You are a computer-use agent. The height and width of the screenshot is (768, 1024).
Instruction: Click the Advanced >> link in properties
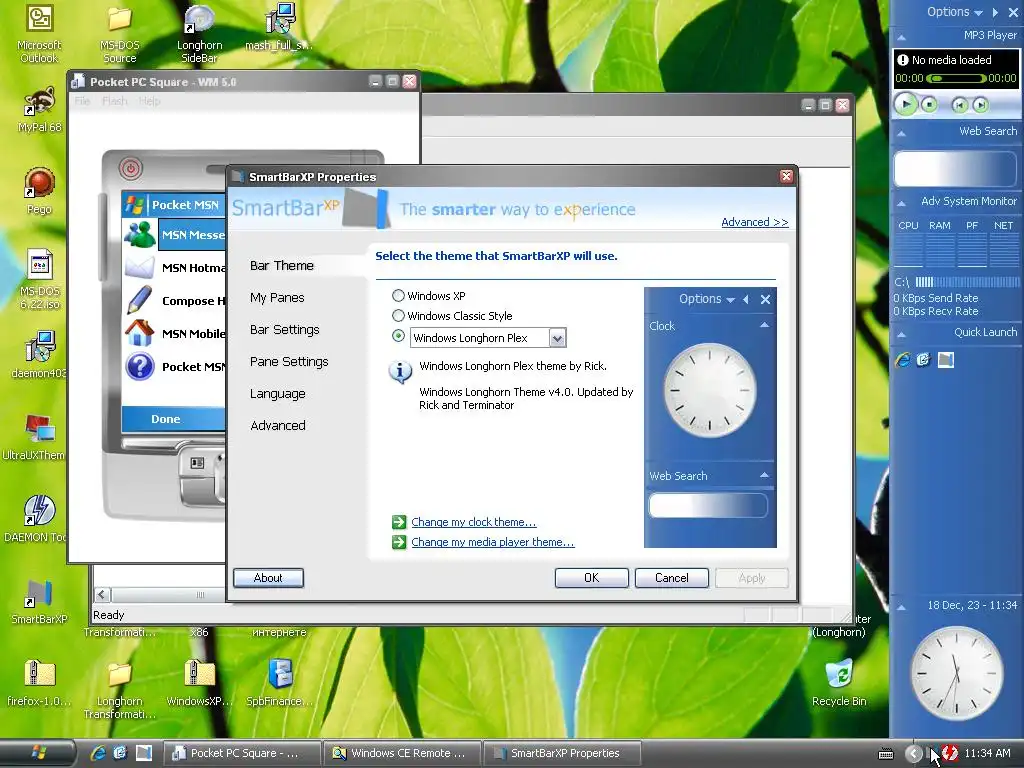(754, 222)
